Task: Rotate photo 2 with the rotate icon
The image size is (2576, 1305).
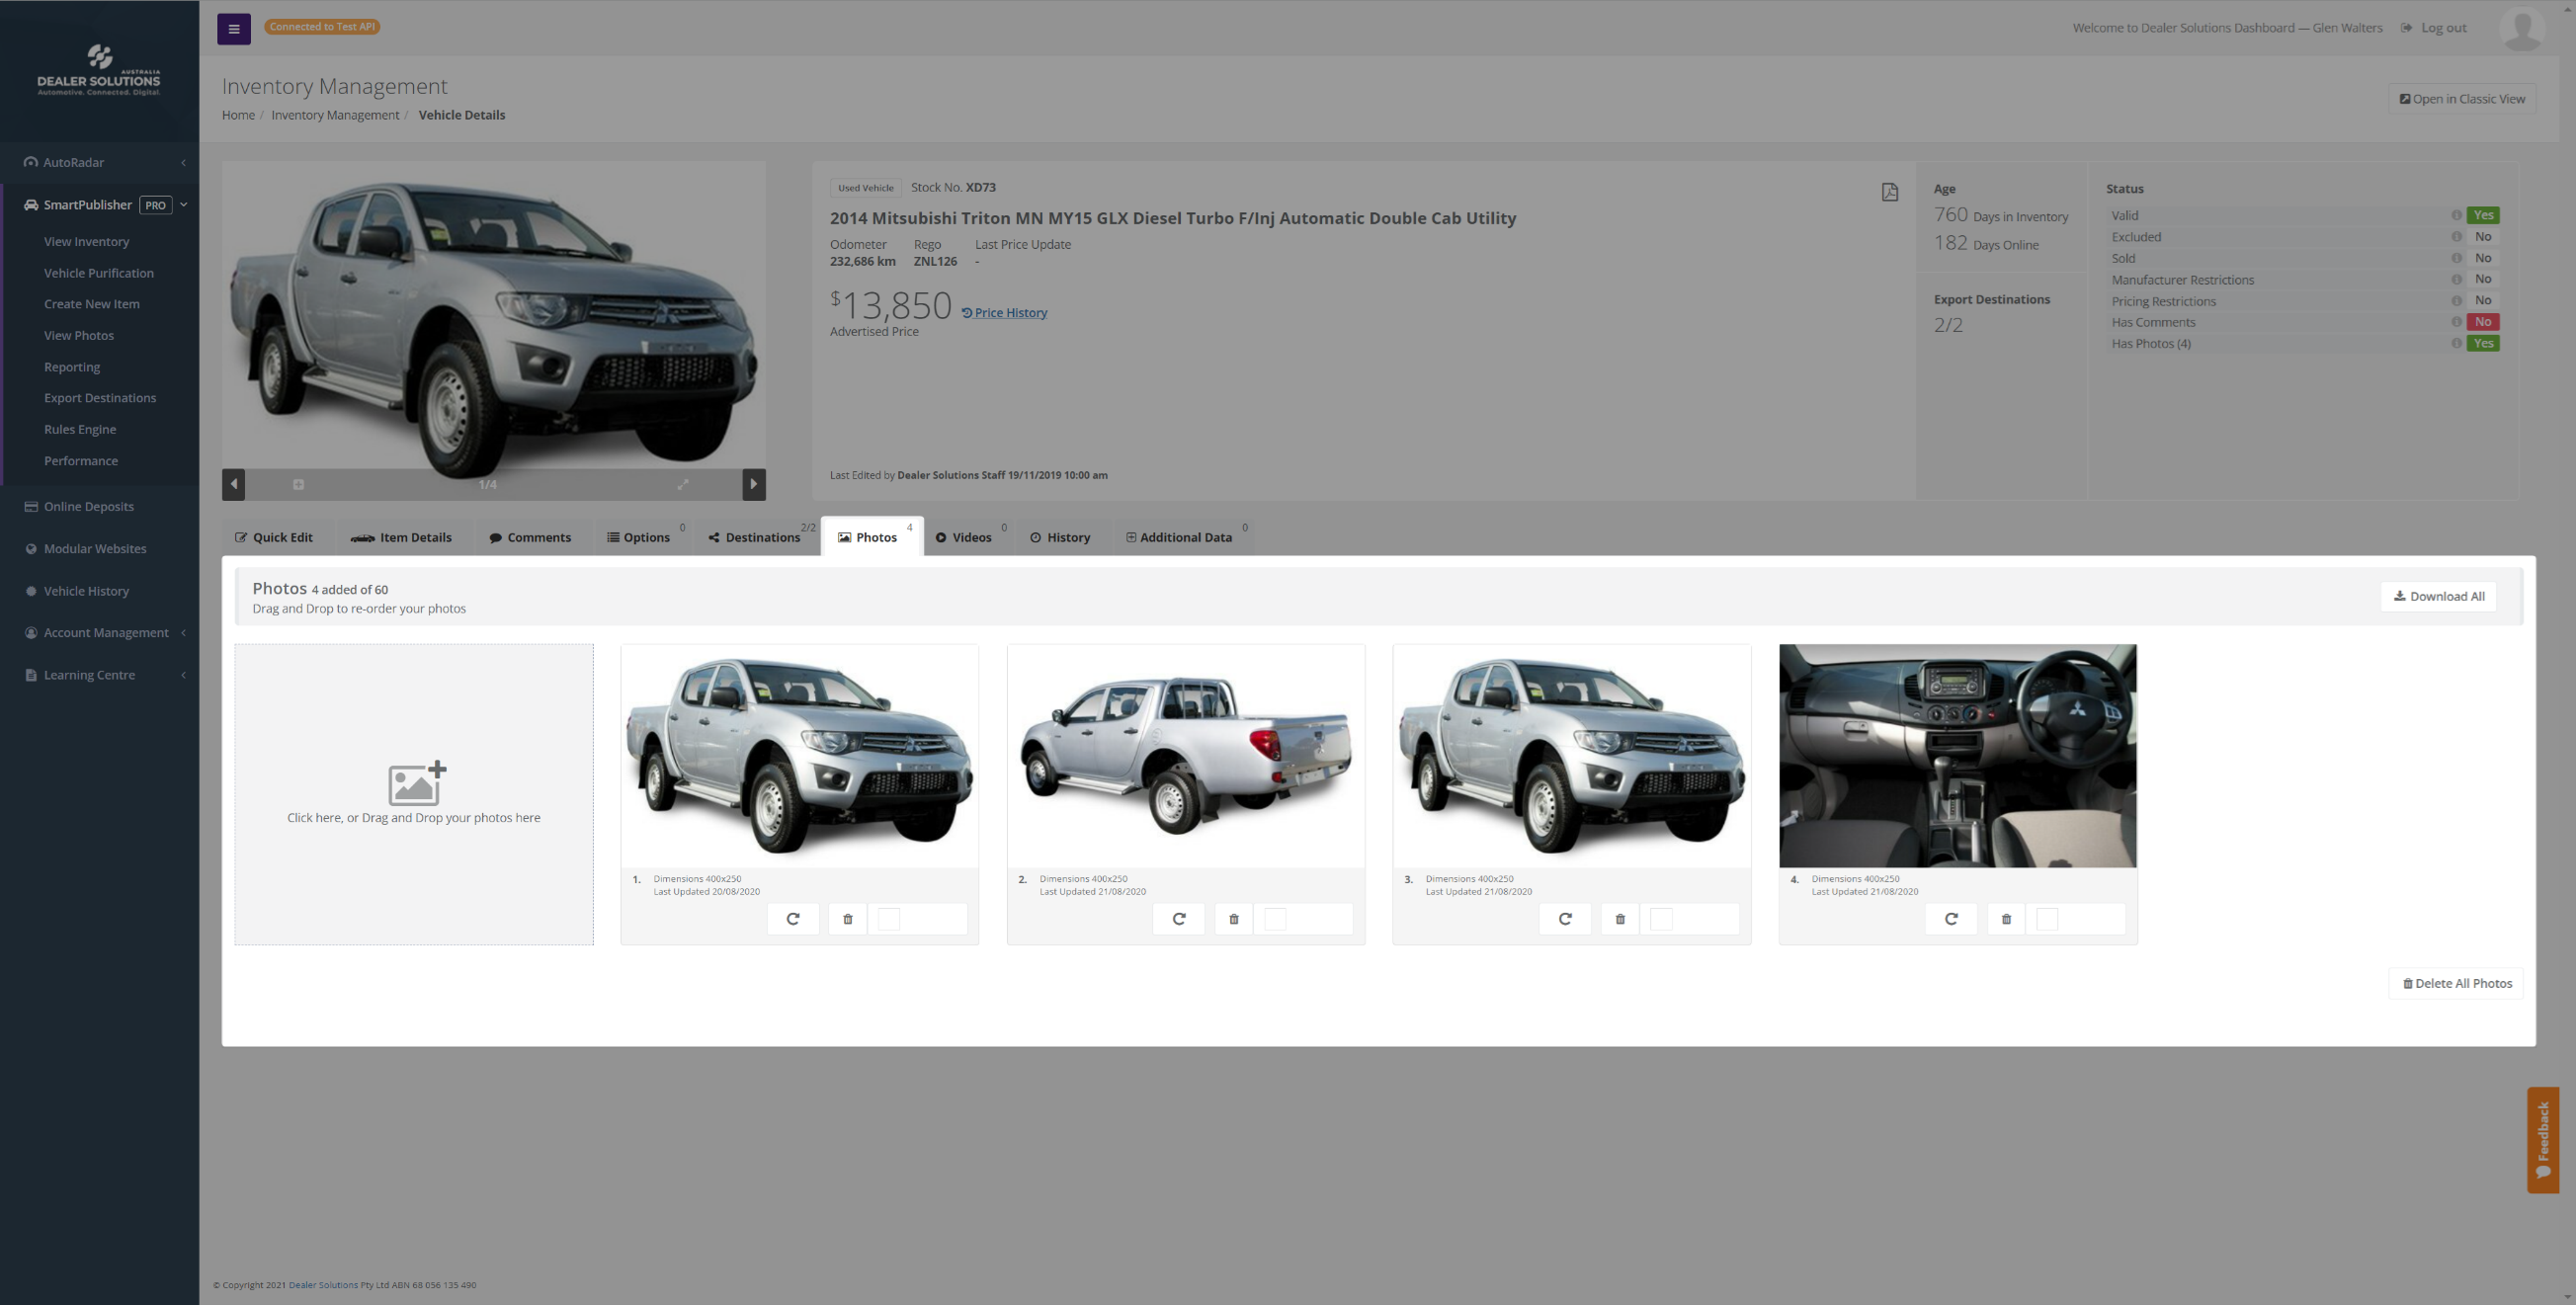Action: coord(1179,919)
